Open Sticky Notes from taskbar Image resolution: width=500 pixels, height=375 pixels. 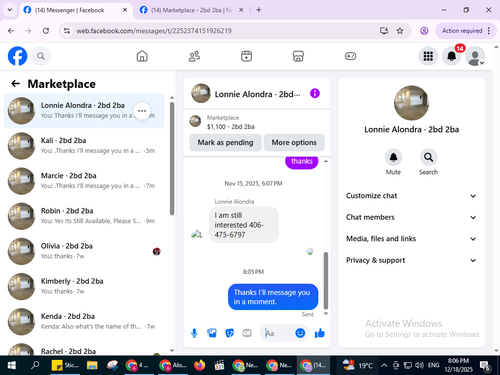pyautogui.click(x=65, y=365)
